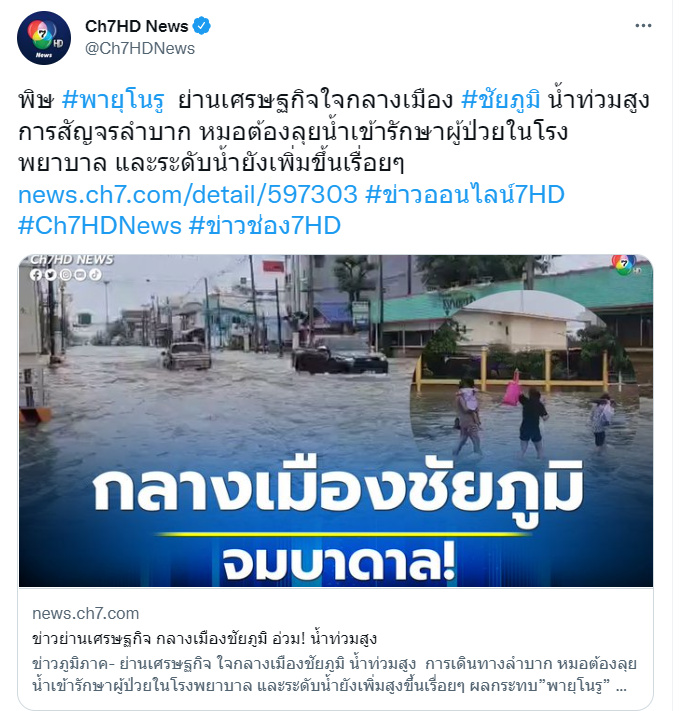681x711 pixels.
Task: Open the #ชัยภูมิ hashtag
Action: coord(501,100)
